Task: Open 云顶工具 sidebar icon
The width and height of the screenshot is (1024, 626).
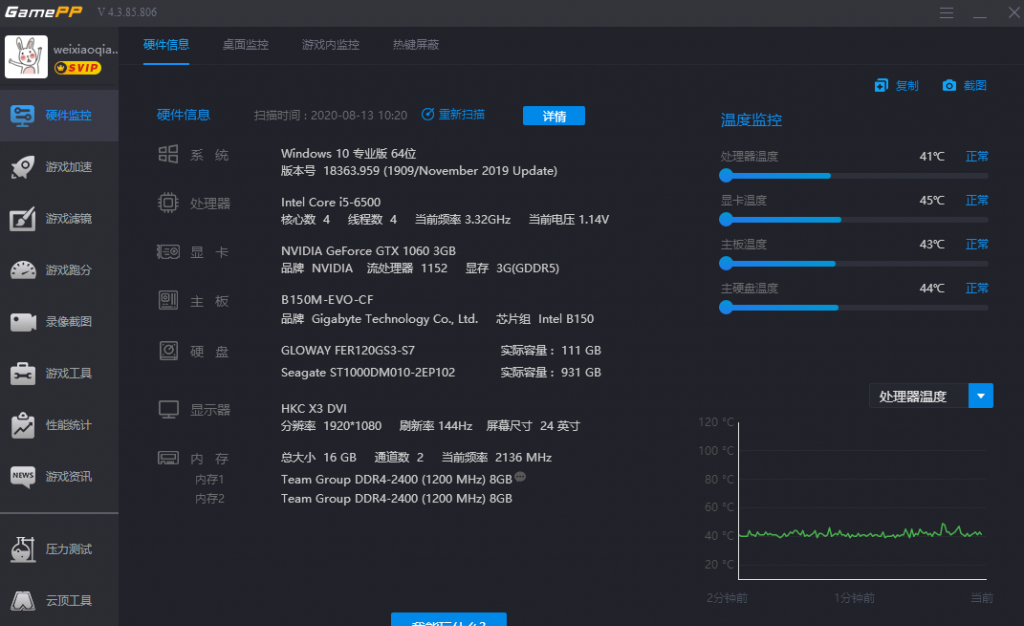Action: click(x=23, y=601)
